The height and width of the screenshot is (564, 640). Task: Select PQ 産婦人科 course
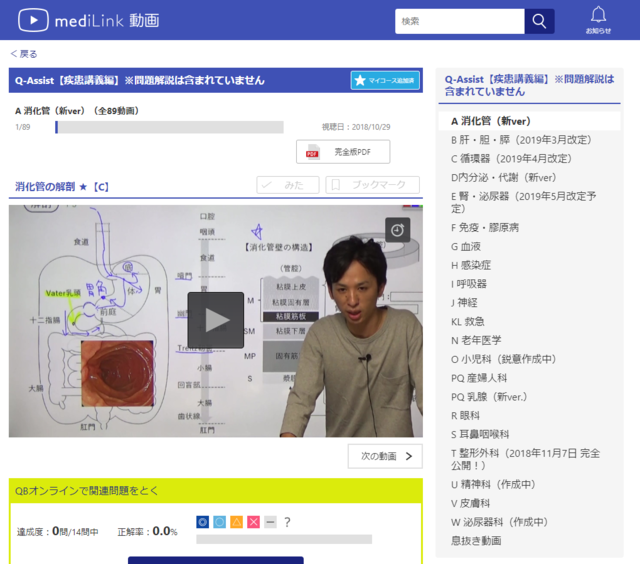point(479,378)
